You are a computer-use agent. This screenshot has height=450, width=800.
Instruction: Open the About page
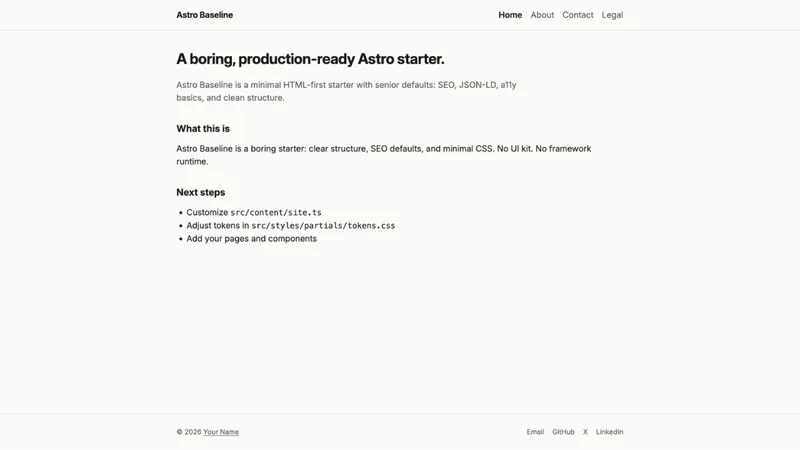pyautogui.click(x=542, y=15)
